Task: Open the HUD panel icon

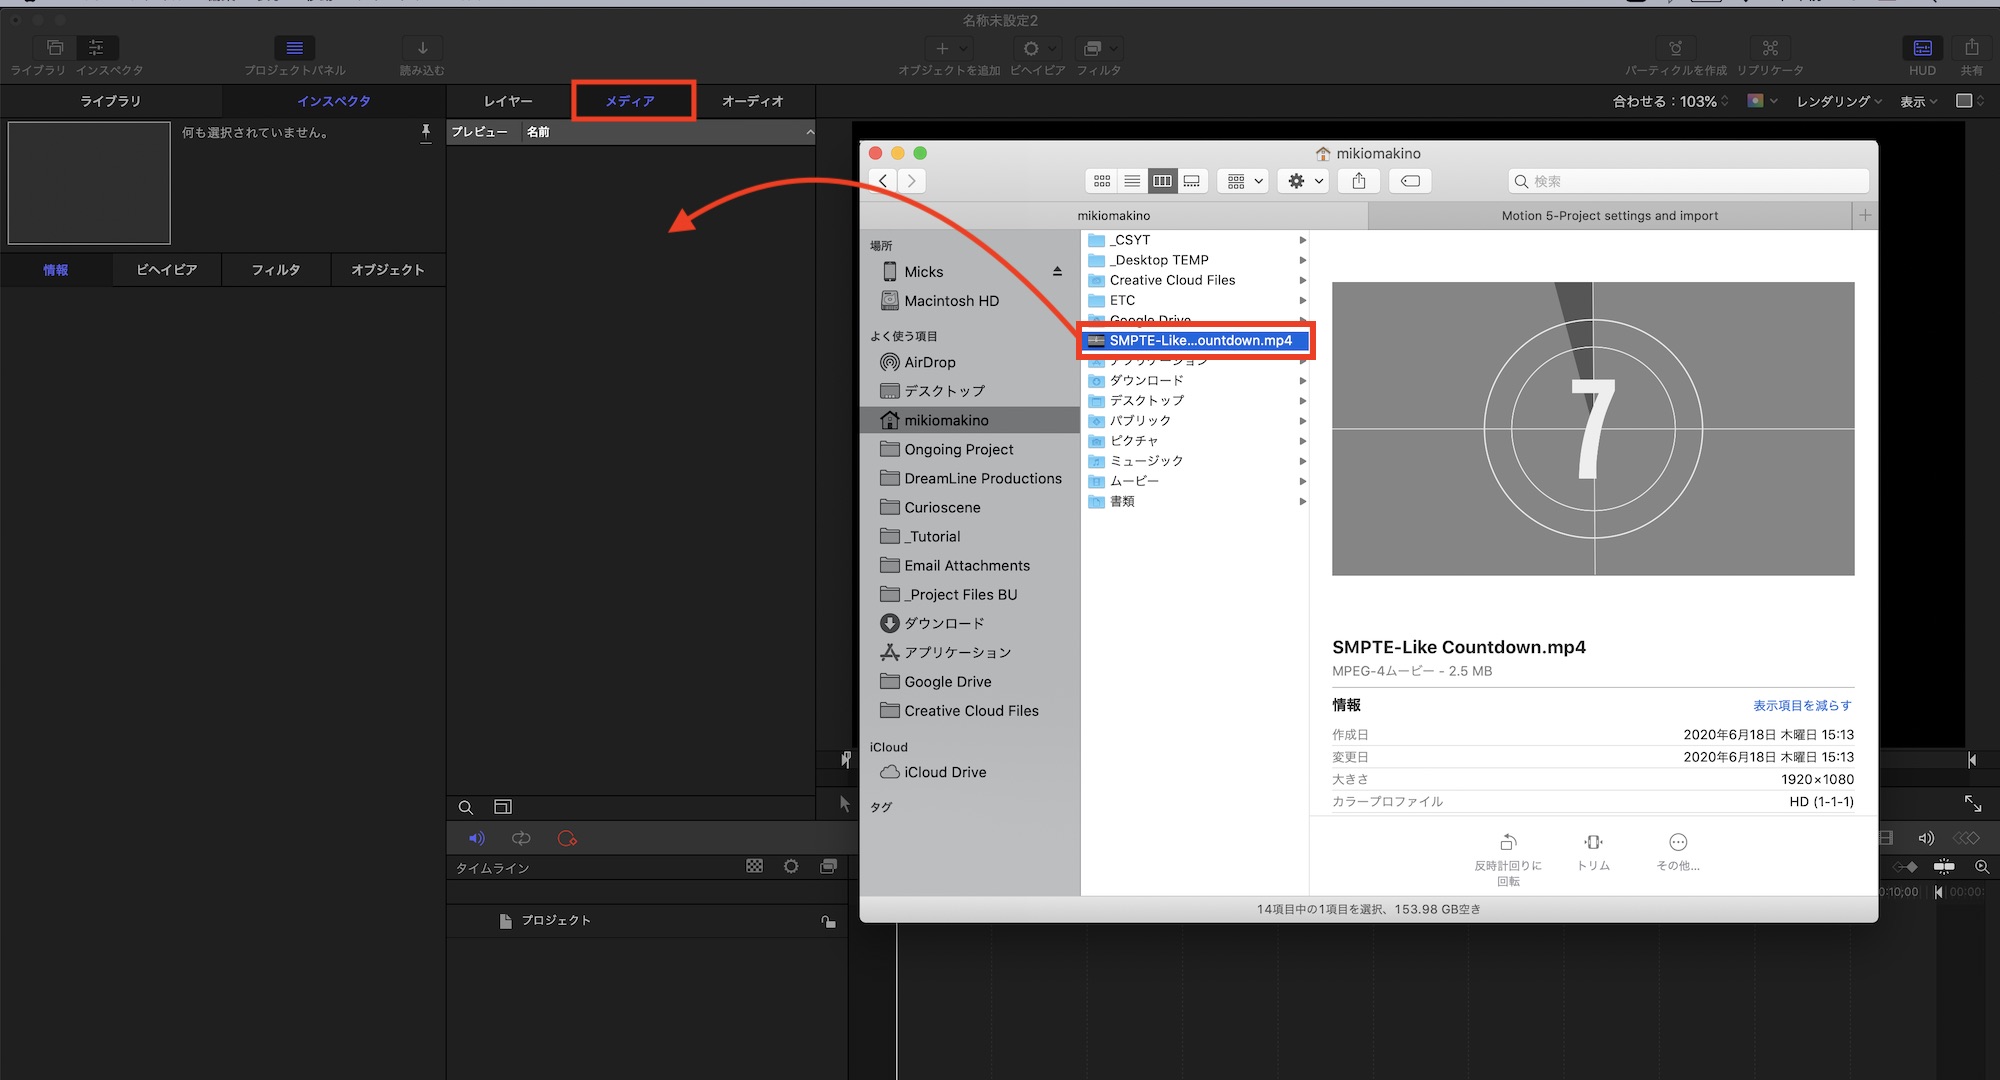Action: [1922, 48]
